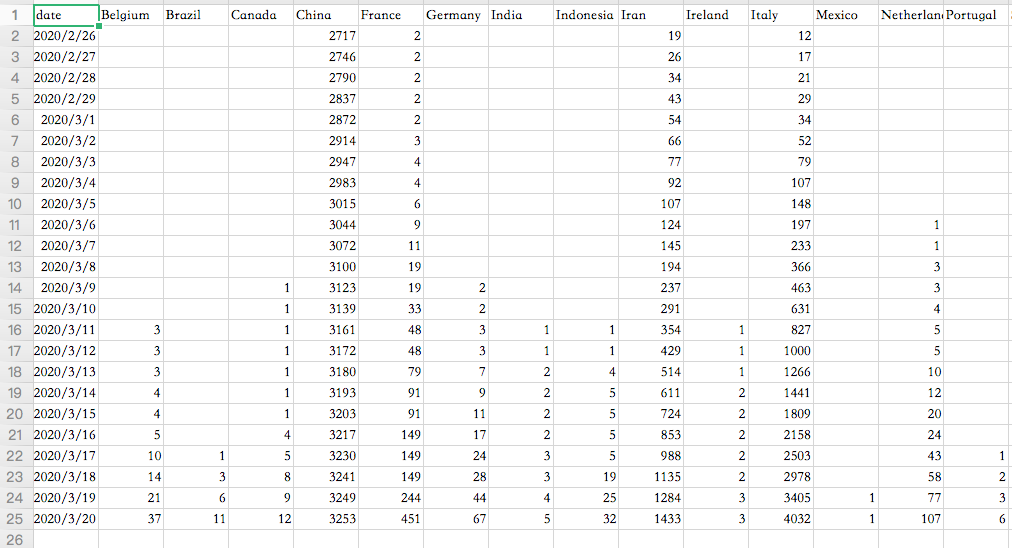Select row number 1 header

pyautogui.click(x=15, y=15)
